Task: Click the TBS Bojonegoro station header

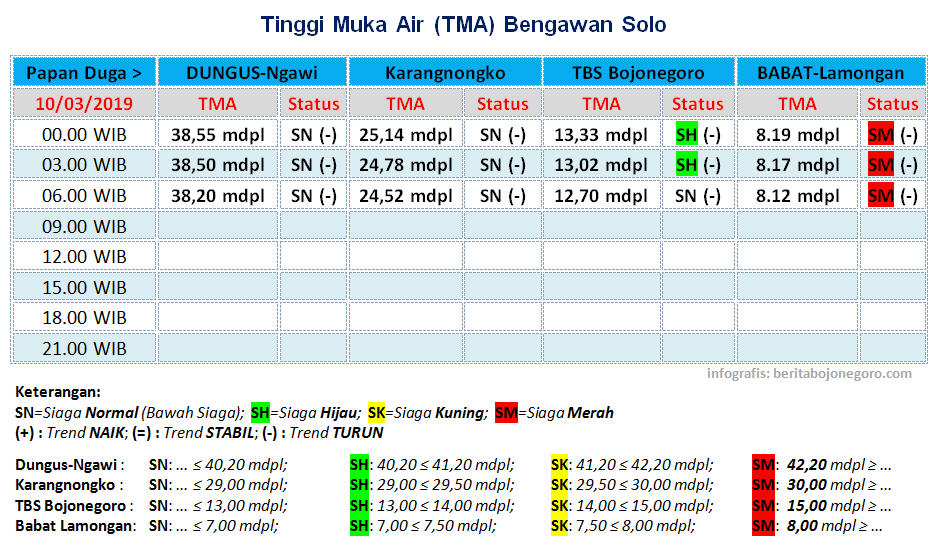Action: pos(639,73)
